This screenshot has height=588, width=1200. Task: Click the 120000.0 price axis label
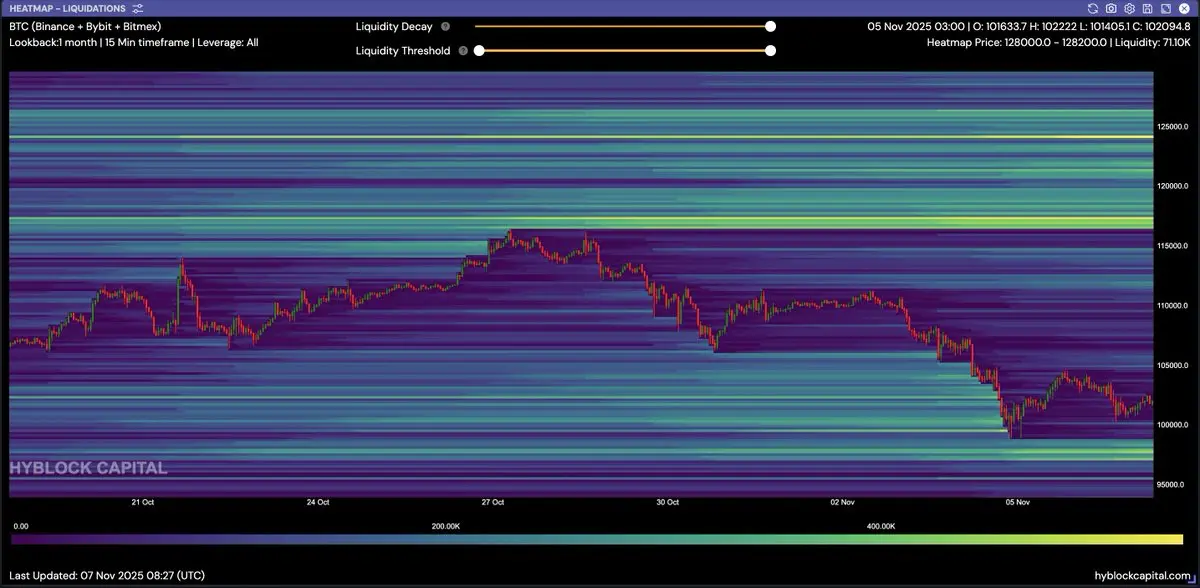[1174, 186]
